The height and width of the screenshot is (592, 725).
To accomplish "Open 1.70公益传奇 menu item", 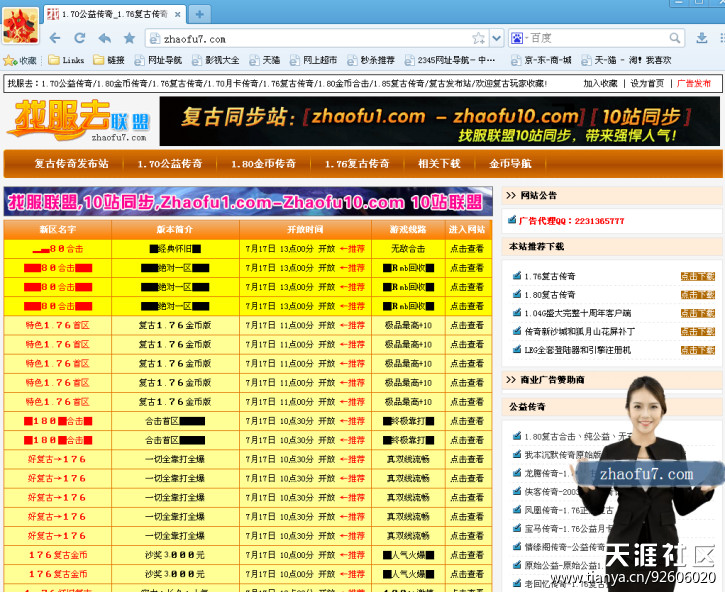I will 170,164.
